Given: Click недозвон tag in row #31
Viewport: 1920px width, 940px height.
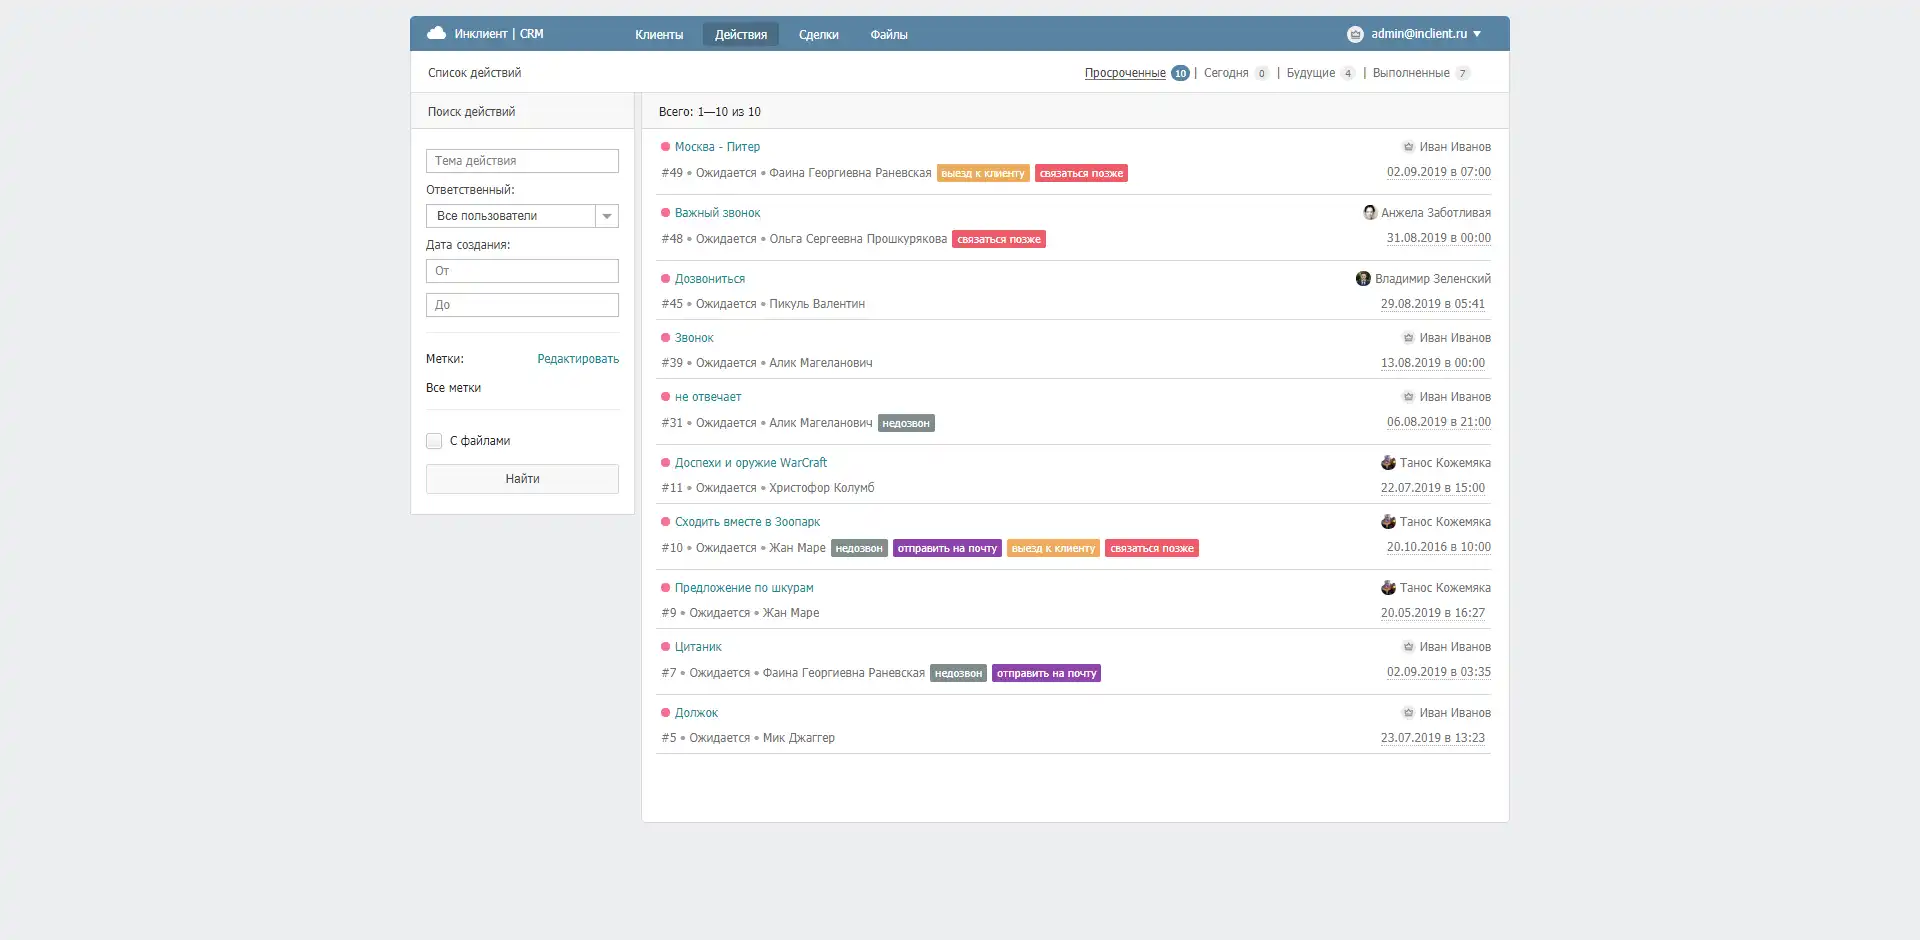Looking at the screenshot, I should 906,423.
